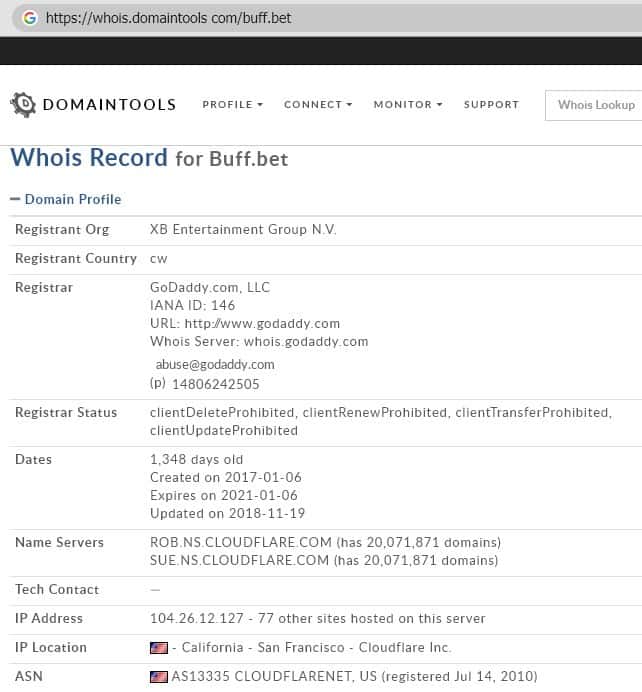Click phone number 14806242505
The image size is (642, 692).
(215, 384)
